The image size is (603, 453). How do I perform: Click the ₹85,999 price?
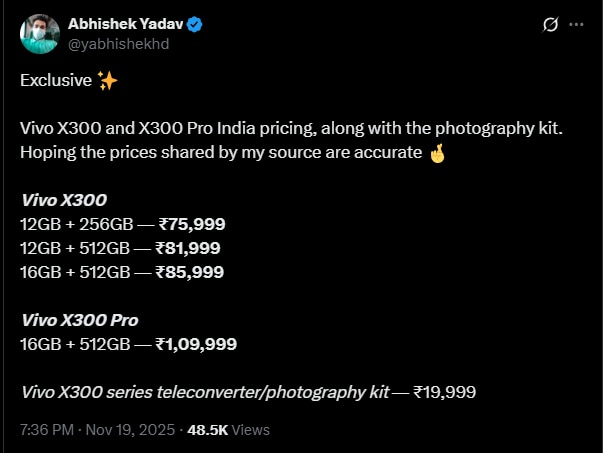coord(190,271)
